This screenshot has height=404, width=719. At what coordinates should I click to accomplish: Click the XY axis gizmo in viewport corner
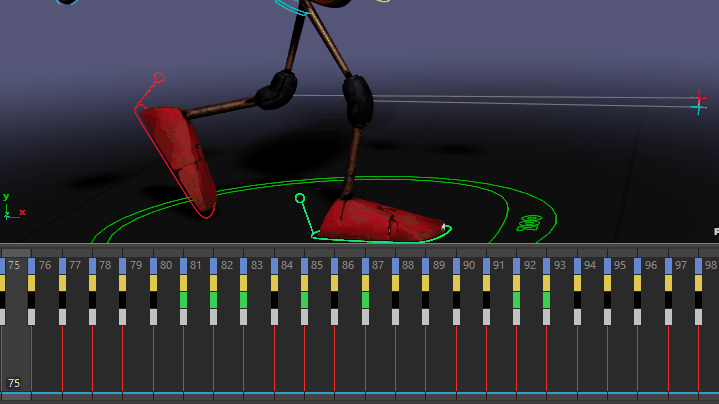pyautogui.click(x=10, y=208)
